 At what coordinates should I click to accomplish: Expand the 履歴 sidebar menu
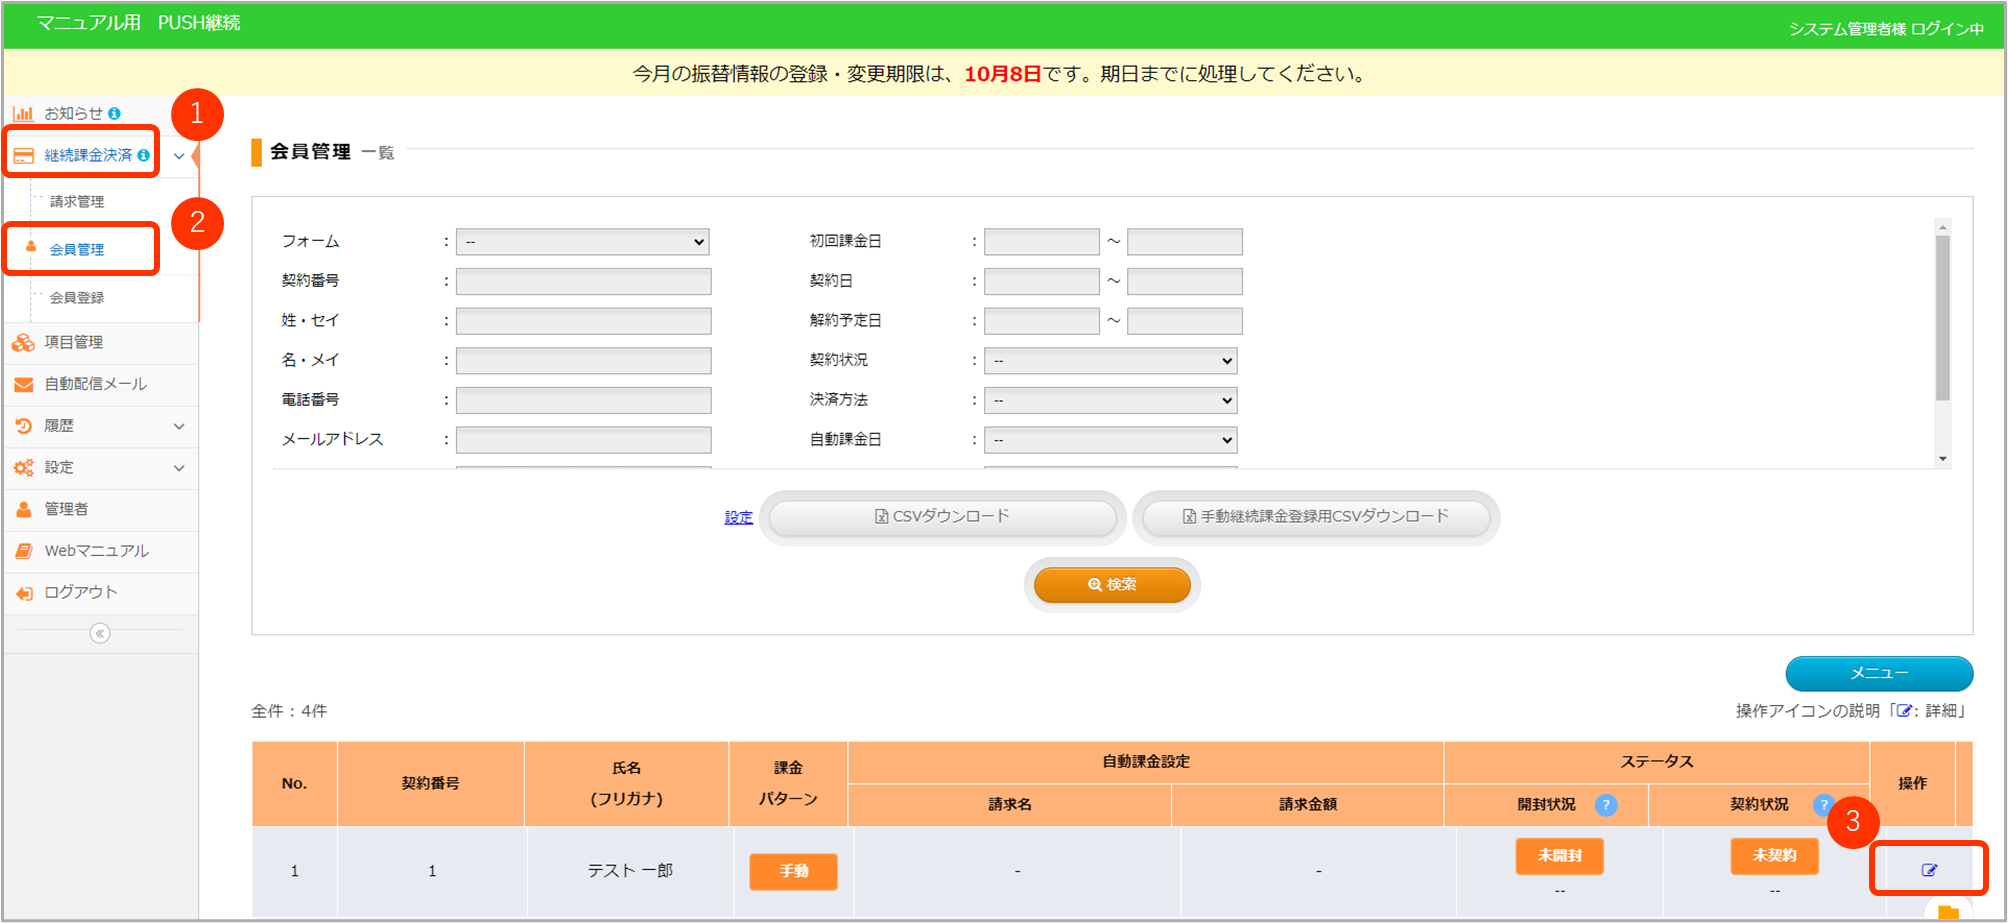tap(100, 426)
